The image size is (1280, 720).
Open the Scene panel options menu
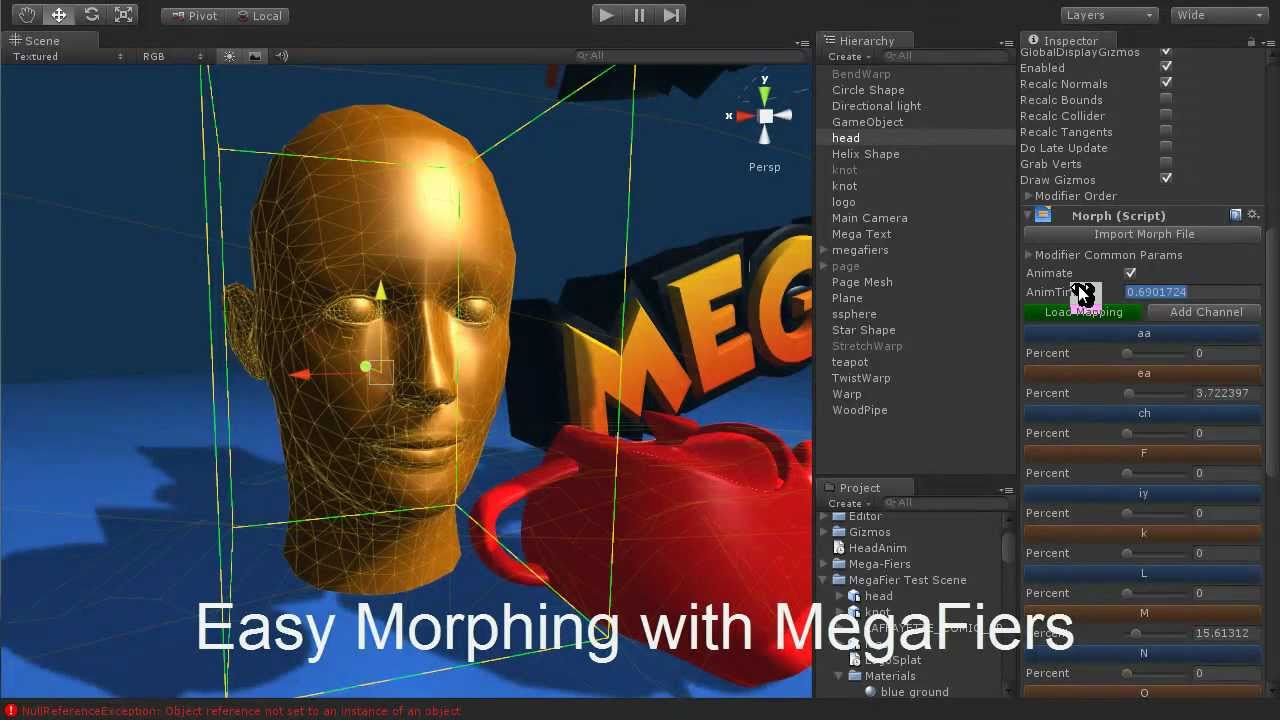(x=802, y=43)
